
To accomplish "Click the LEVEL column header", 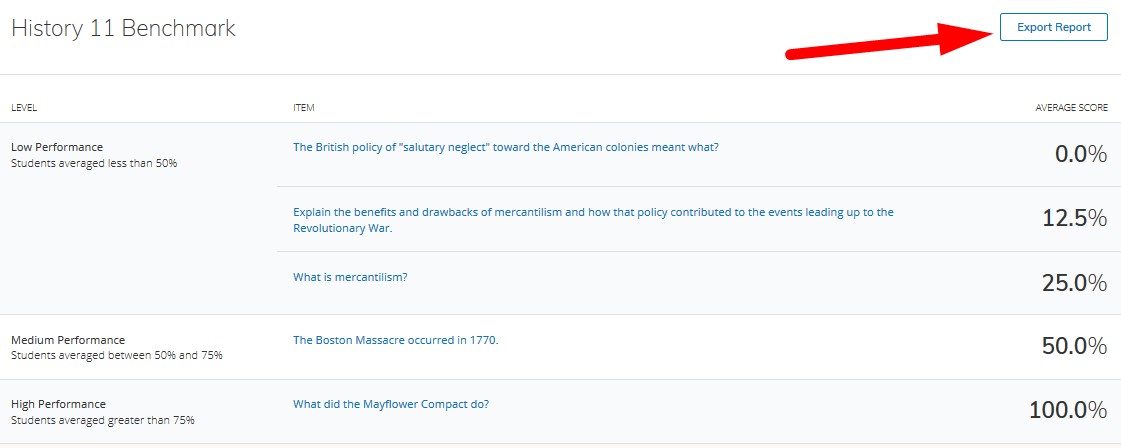I will pos(24,107).
